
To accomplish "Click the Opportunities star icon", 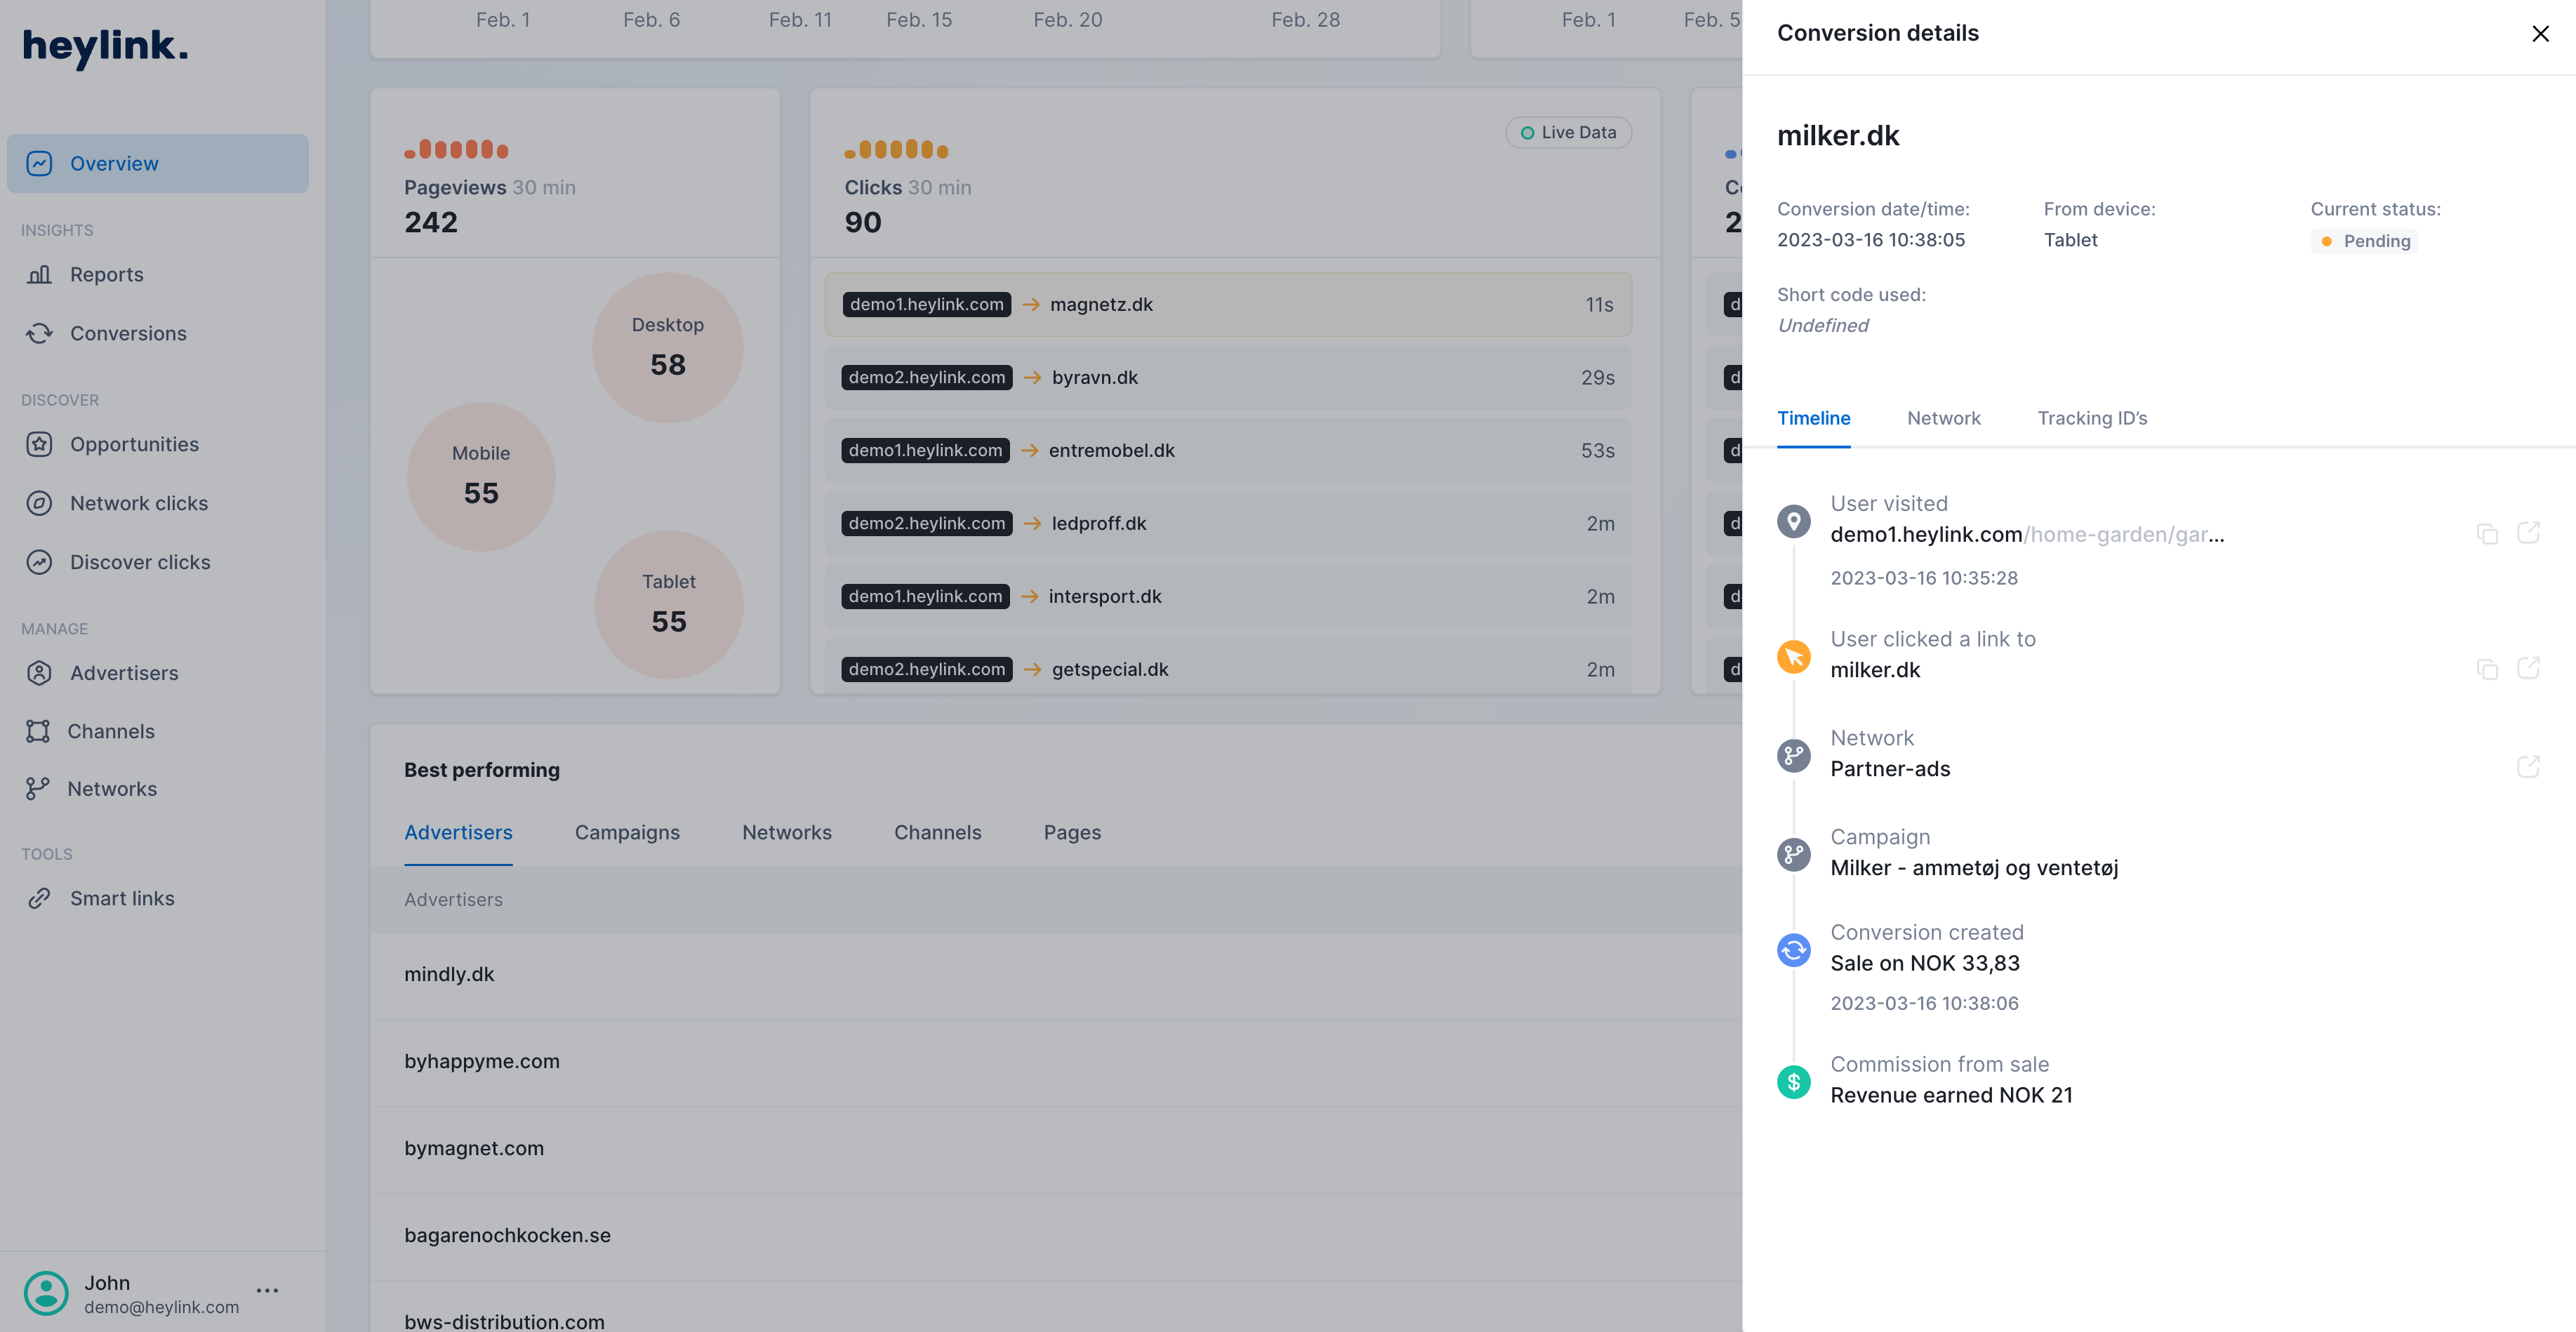I will coord(38,444).
